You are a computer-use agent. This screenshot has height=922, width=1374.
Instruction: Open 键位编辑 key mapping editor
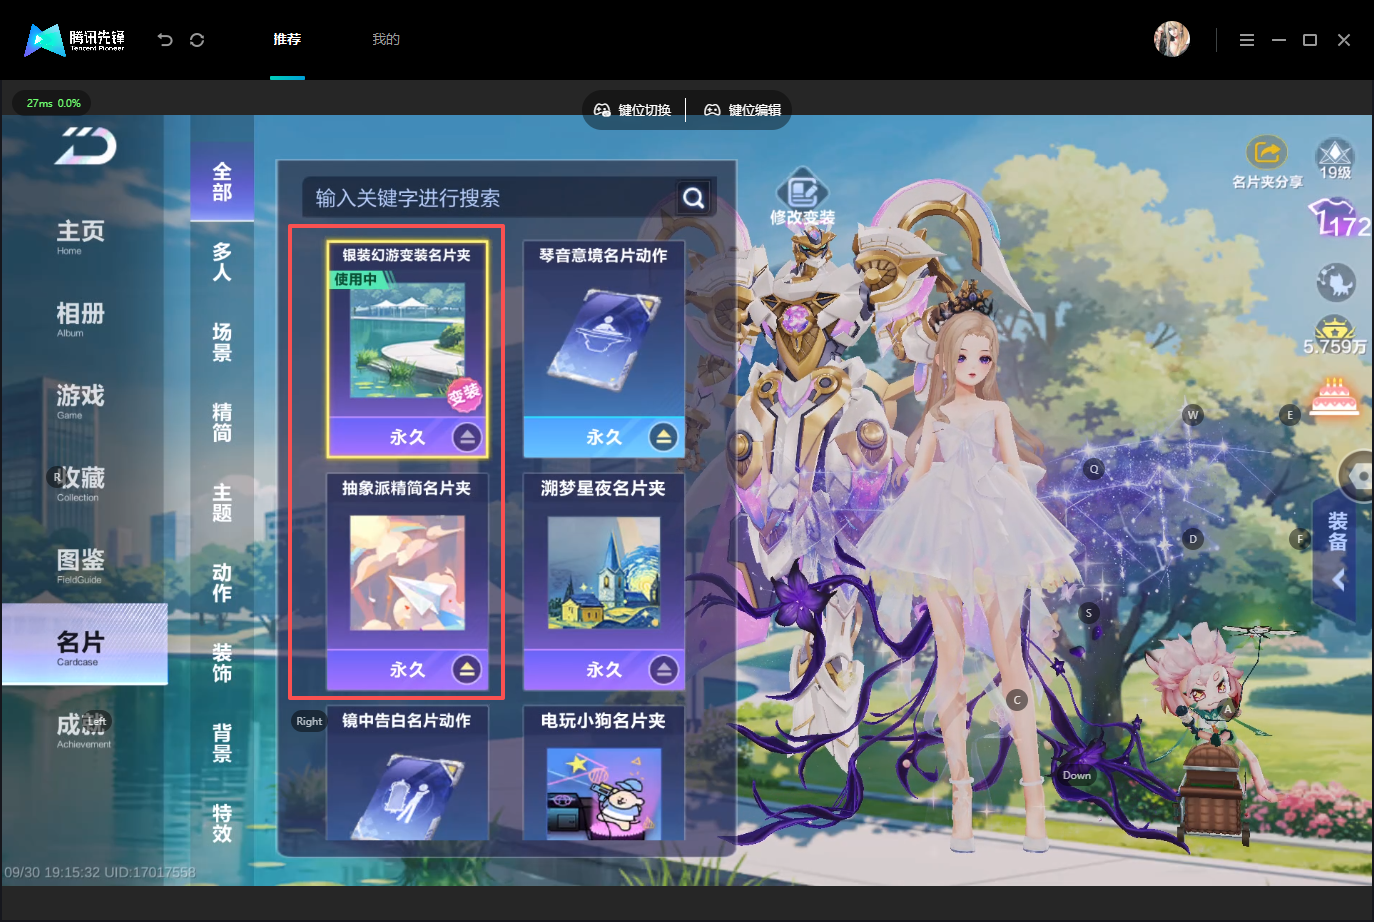[x=742, y=110]
